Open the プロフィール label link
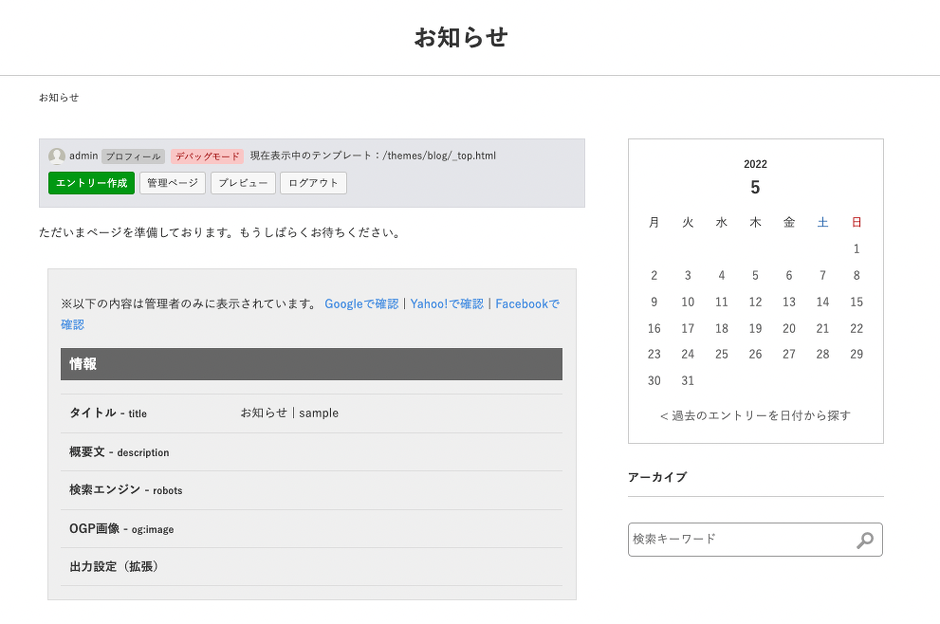Screen dimensions: 940x624 133,157
